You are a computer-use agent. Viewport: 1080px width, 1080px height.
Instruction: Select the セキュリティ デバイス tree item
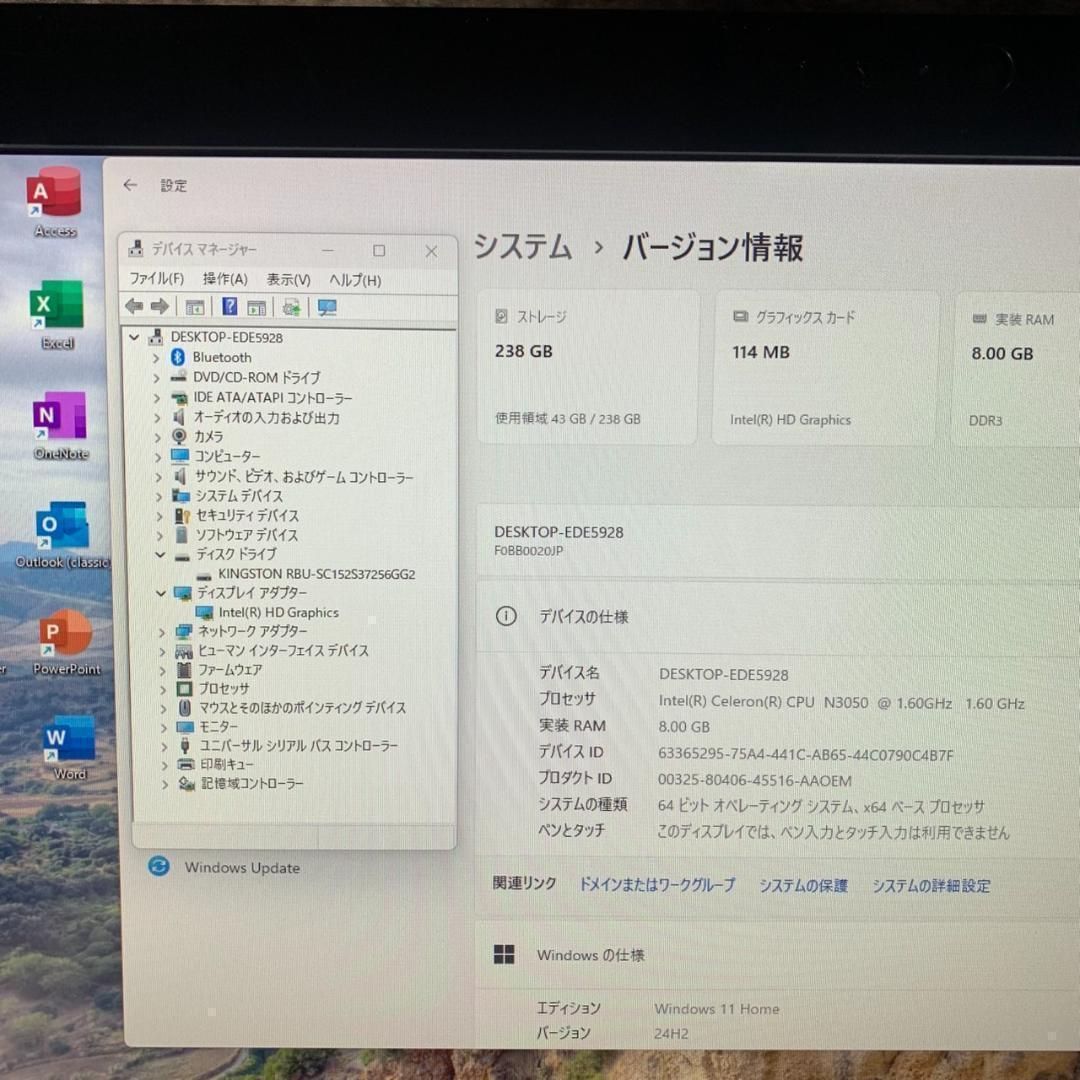(x=247, y=515)
